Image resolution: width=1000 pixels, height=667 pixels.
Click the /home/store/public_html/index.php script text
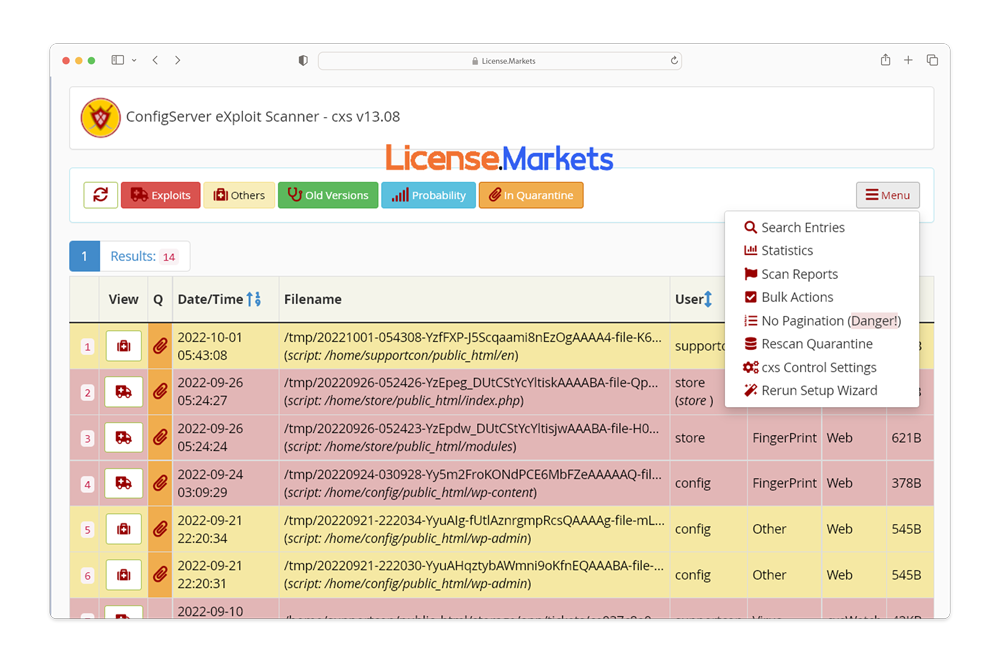(x=404, y=401)
